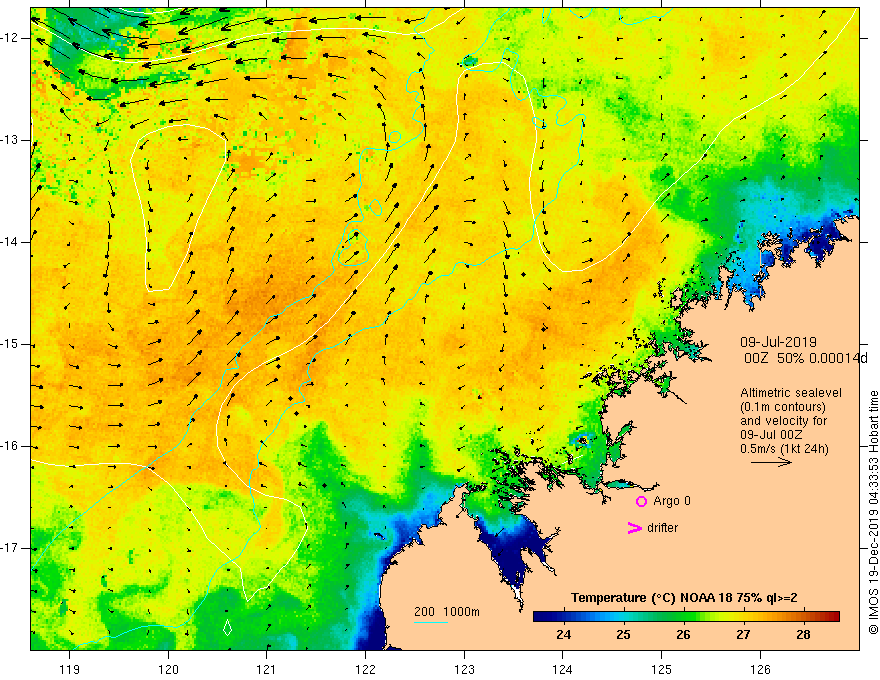The width and height of the screenshot is (880, 680).
Task: Click the '0.5m/s (1kt 24h)' scale label
Action: point(784,448)
